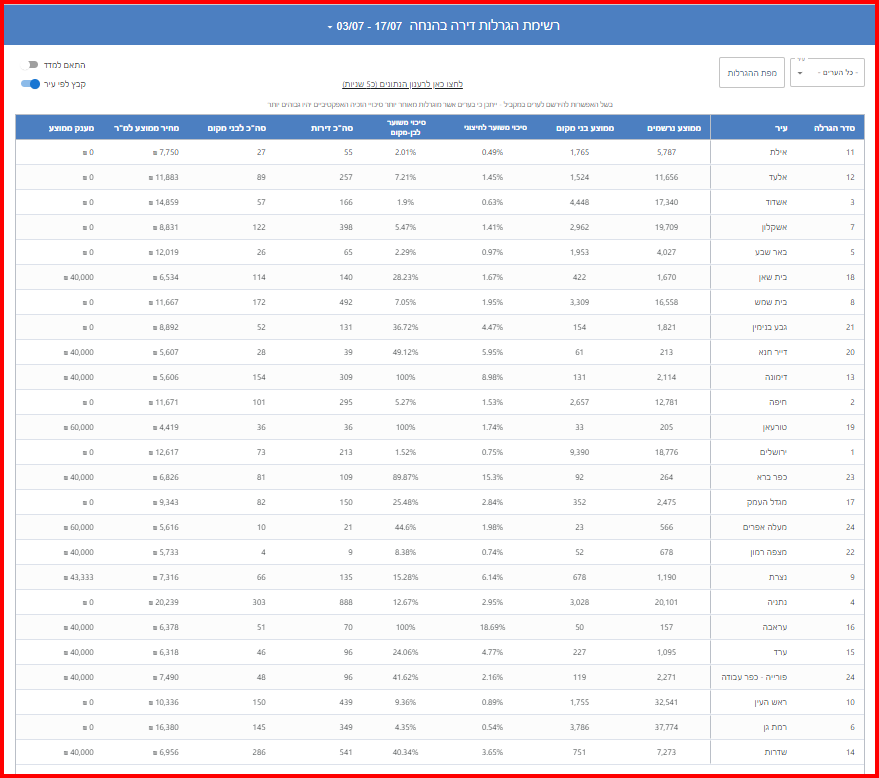
Task: Click the locals total value '303'
Action: [259, 603]
